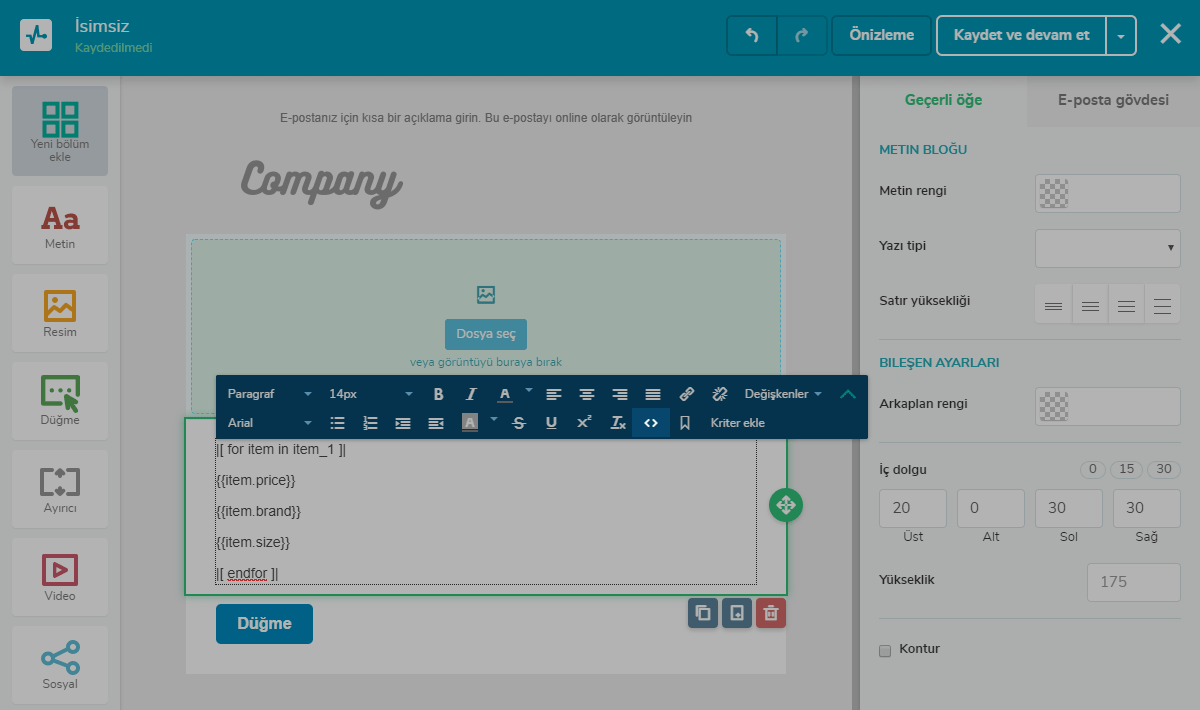
Task: Select the Resim image block
Action: tap(60, 313)
